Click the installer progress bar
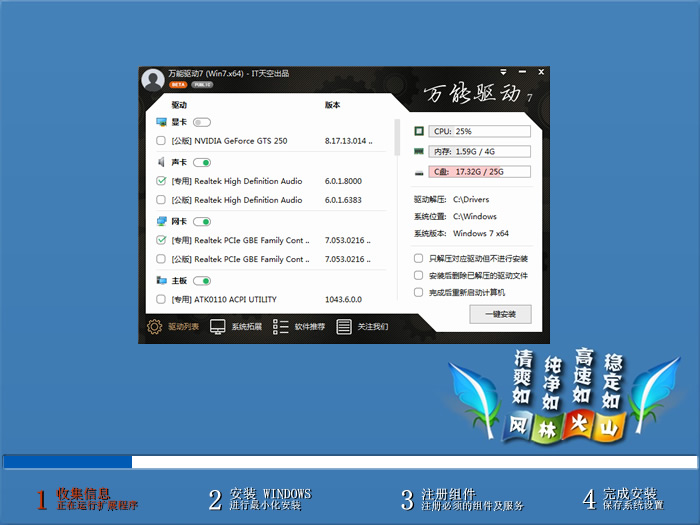This screenshot has height=525, width=700. pyautogui.click(x=350, y=462)
